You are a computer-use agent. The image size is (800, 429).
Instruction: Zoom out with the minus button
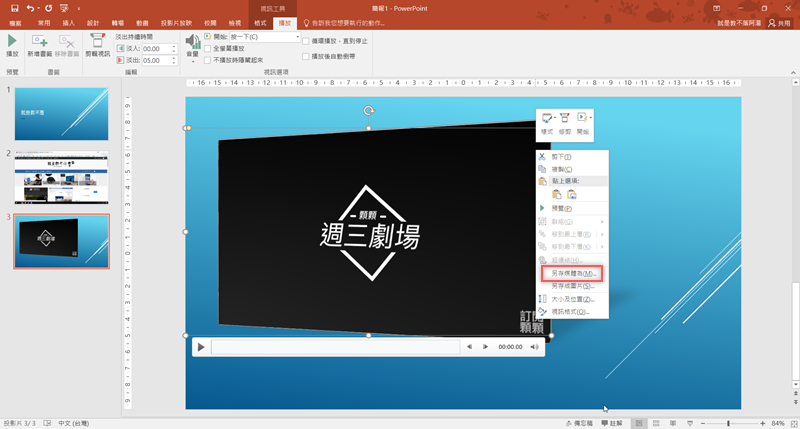coord(703,423)
